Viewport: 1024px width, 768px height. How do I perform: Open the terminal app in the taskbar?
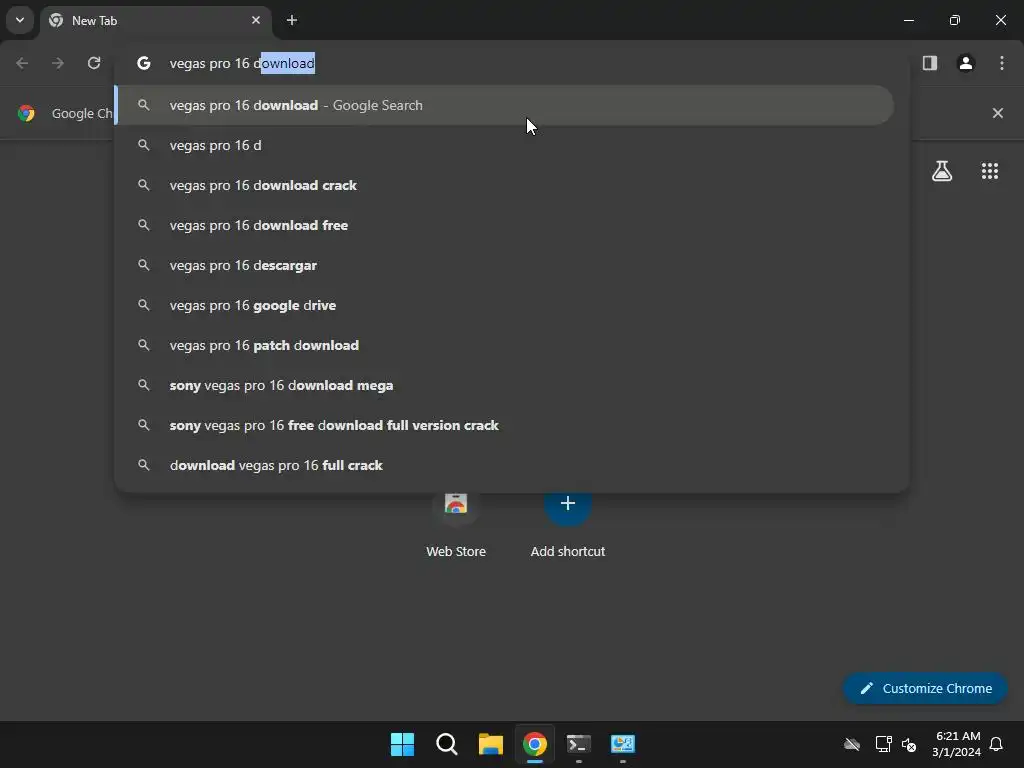click(579, 744)
